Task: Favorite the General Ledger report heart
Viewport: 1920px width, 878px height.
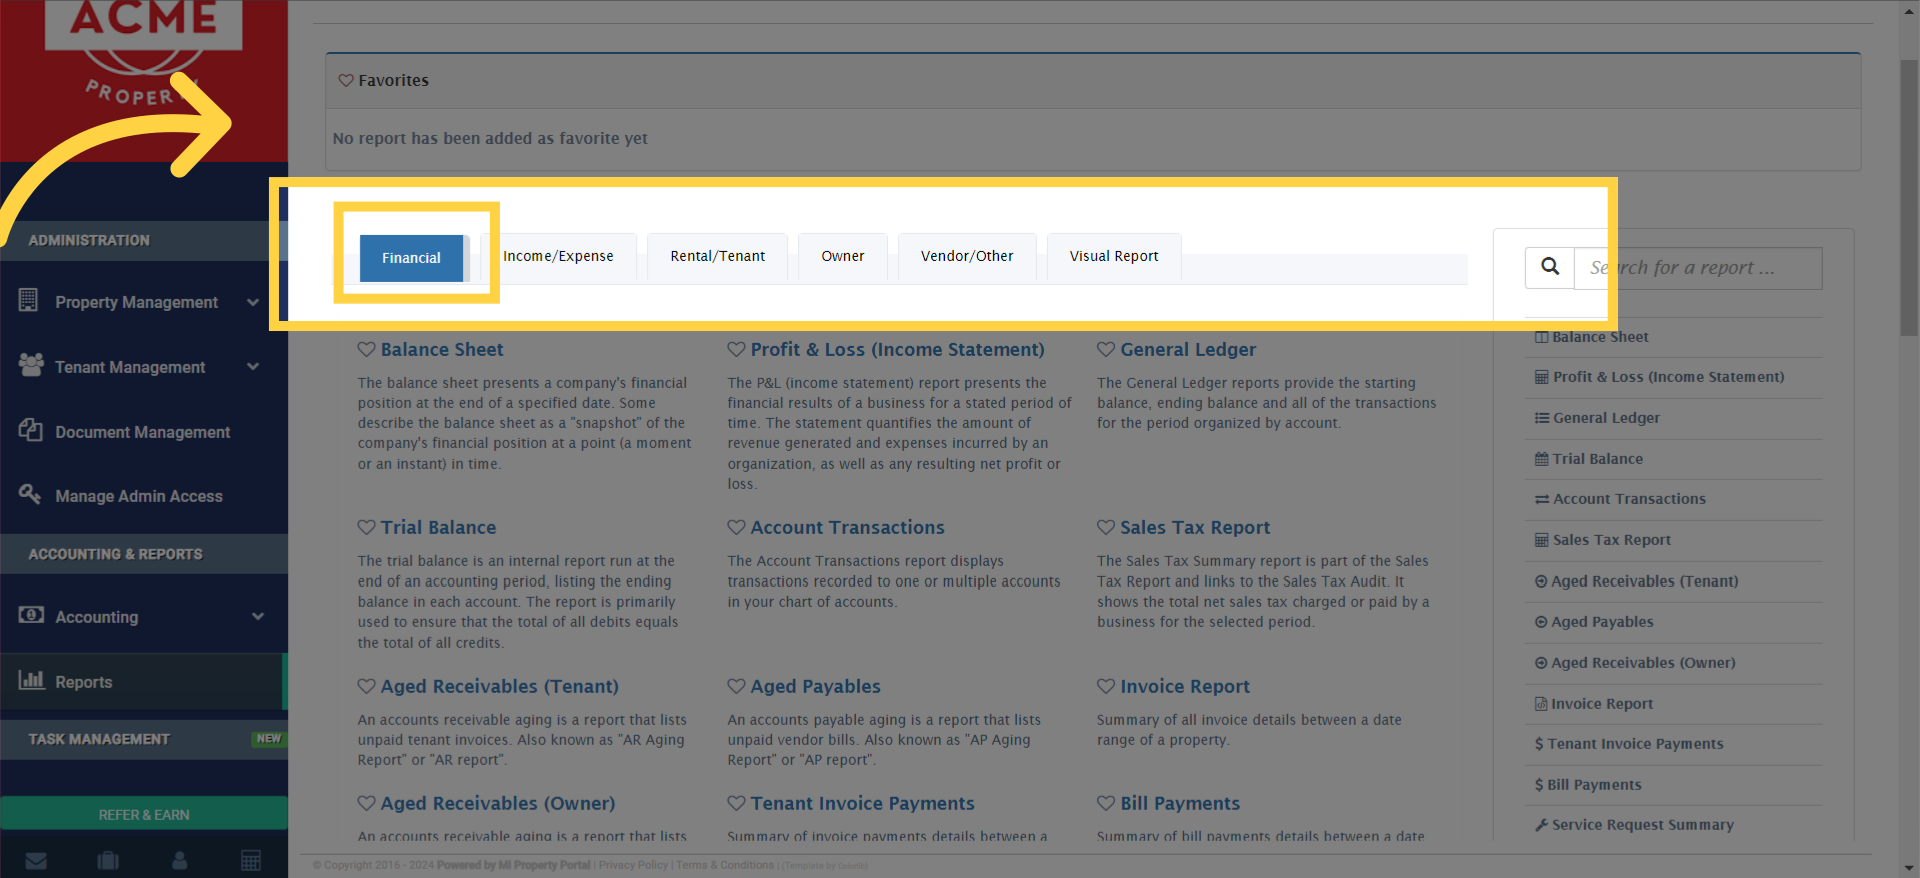Action: [1106, 349]
